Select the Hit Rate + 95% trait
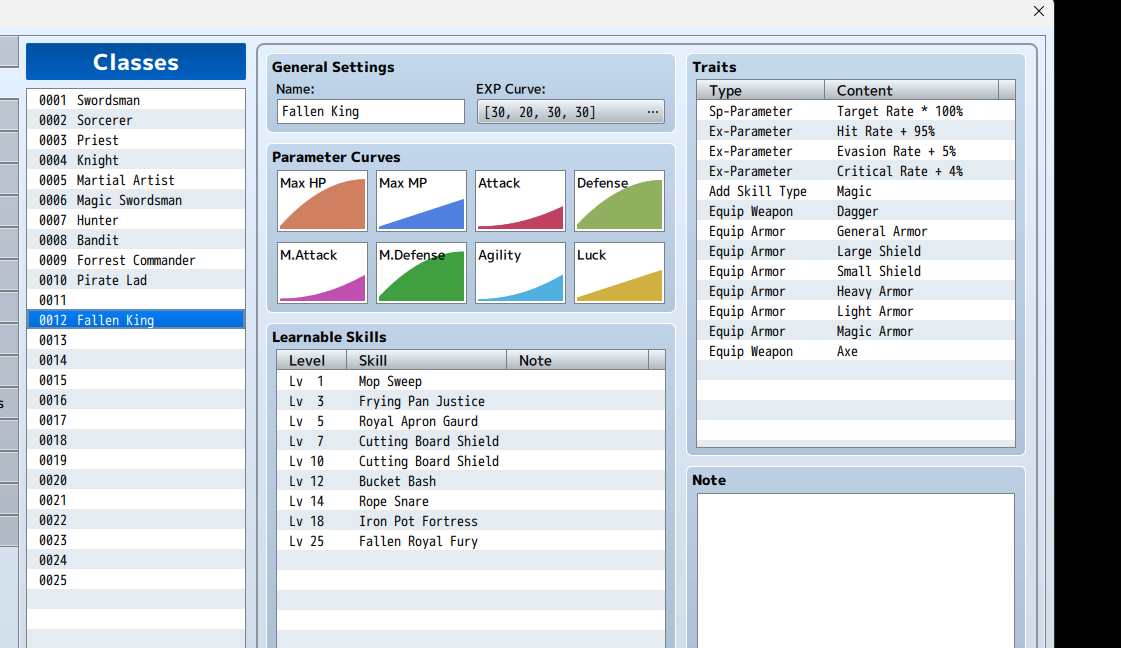 click(x=856, y=132)
